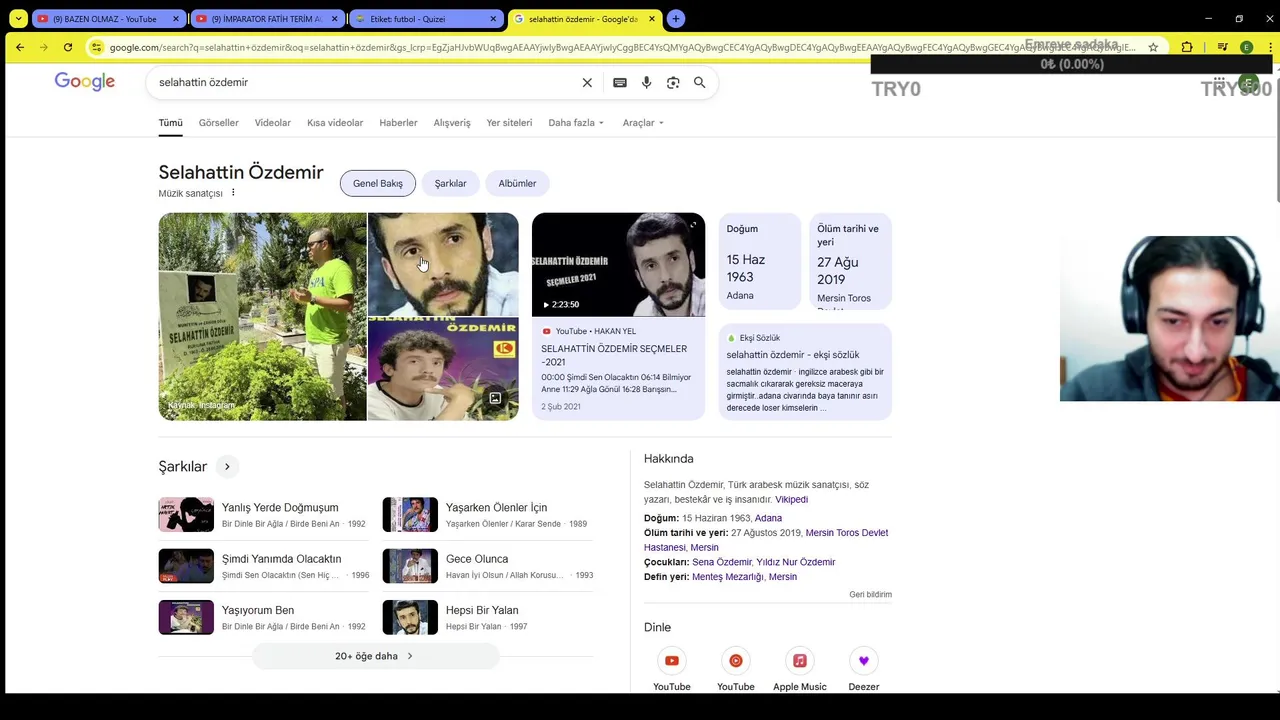Click the browser address bar URL
Viewport: 1280px width, 720px height.
point(620,47)
